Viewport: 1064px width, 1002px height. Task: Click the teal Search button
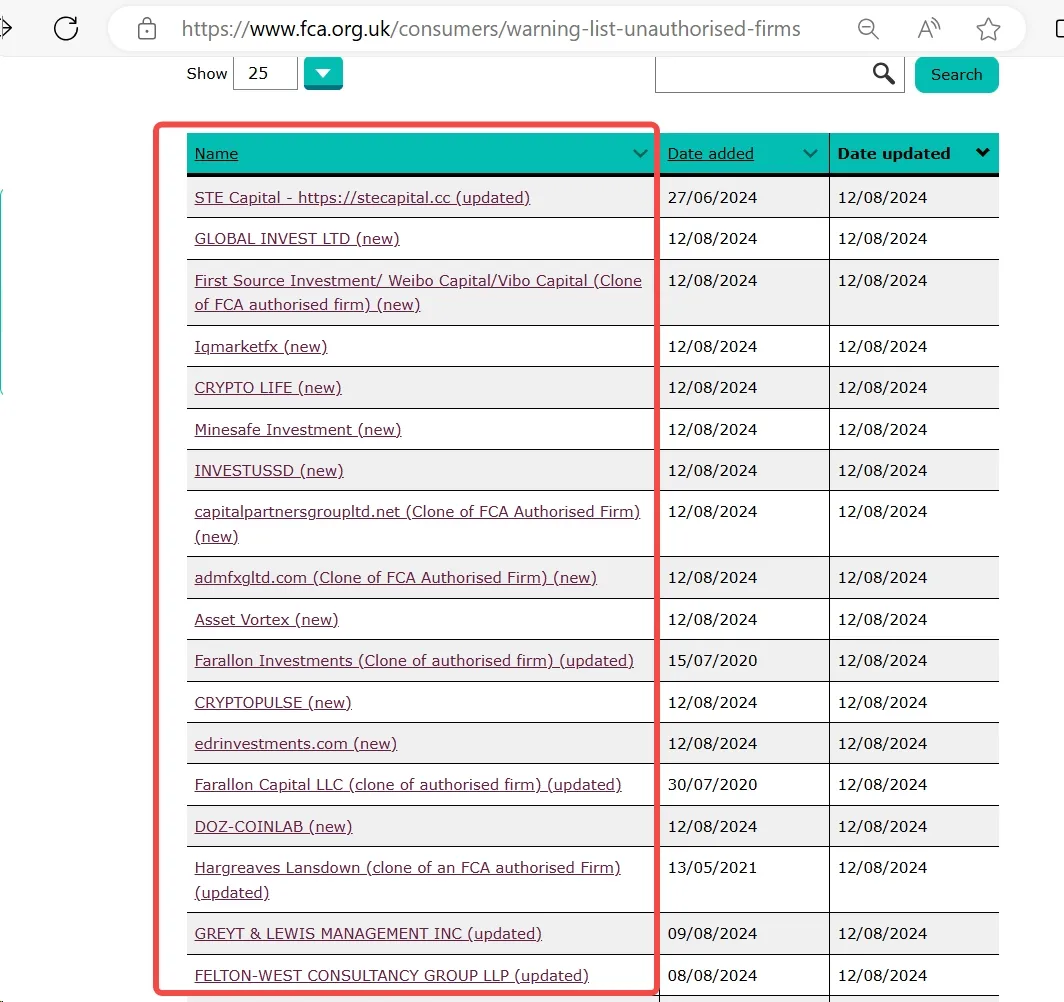pos(956,75)
